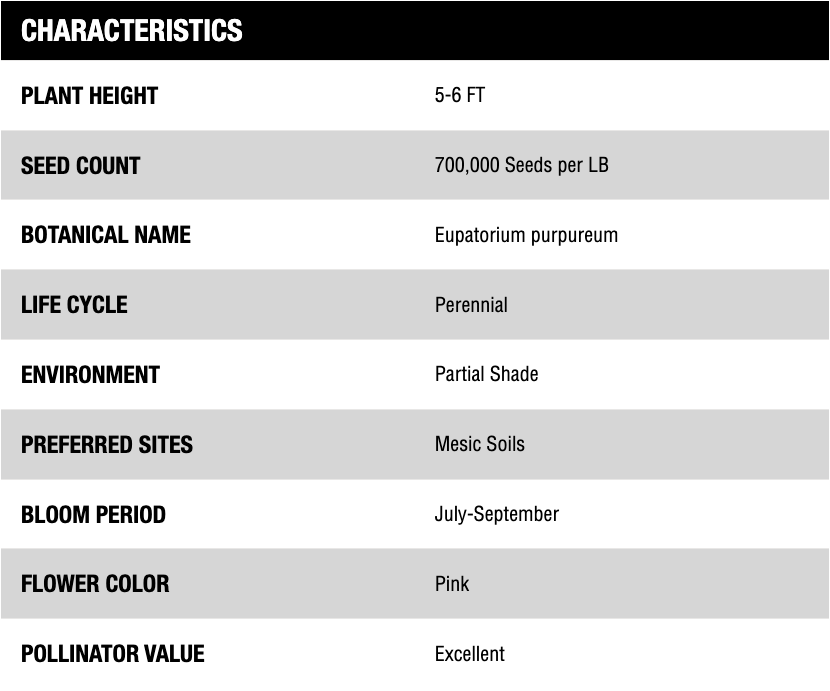Select the Partial Shade value

click(486, 374)
